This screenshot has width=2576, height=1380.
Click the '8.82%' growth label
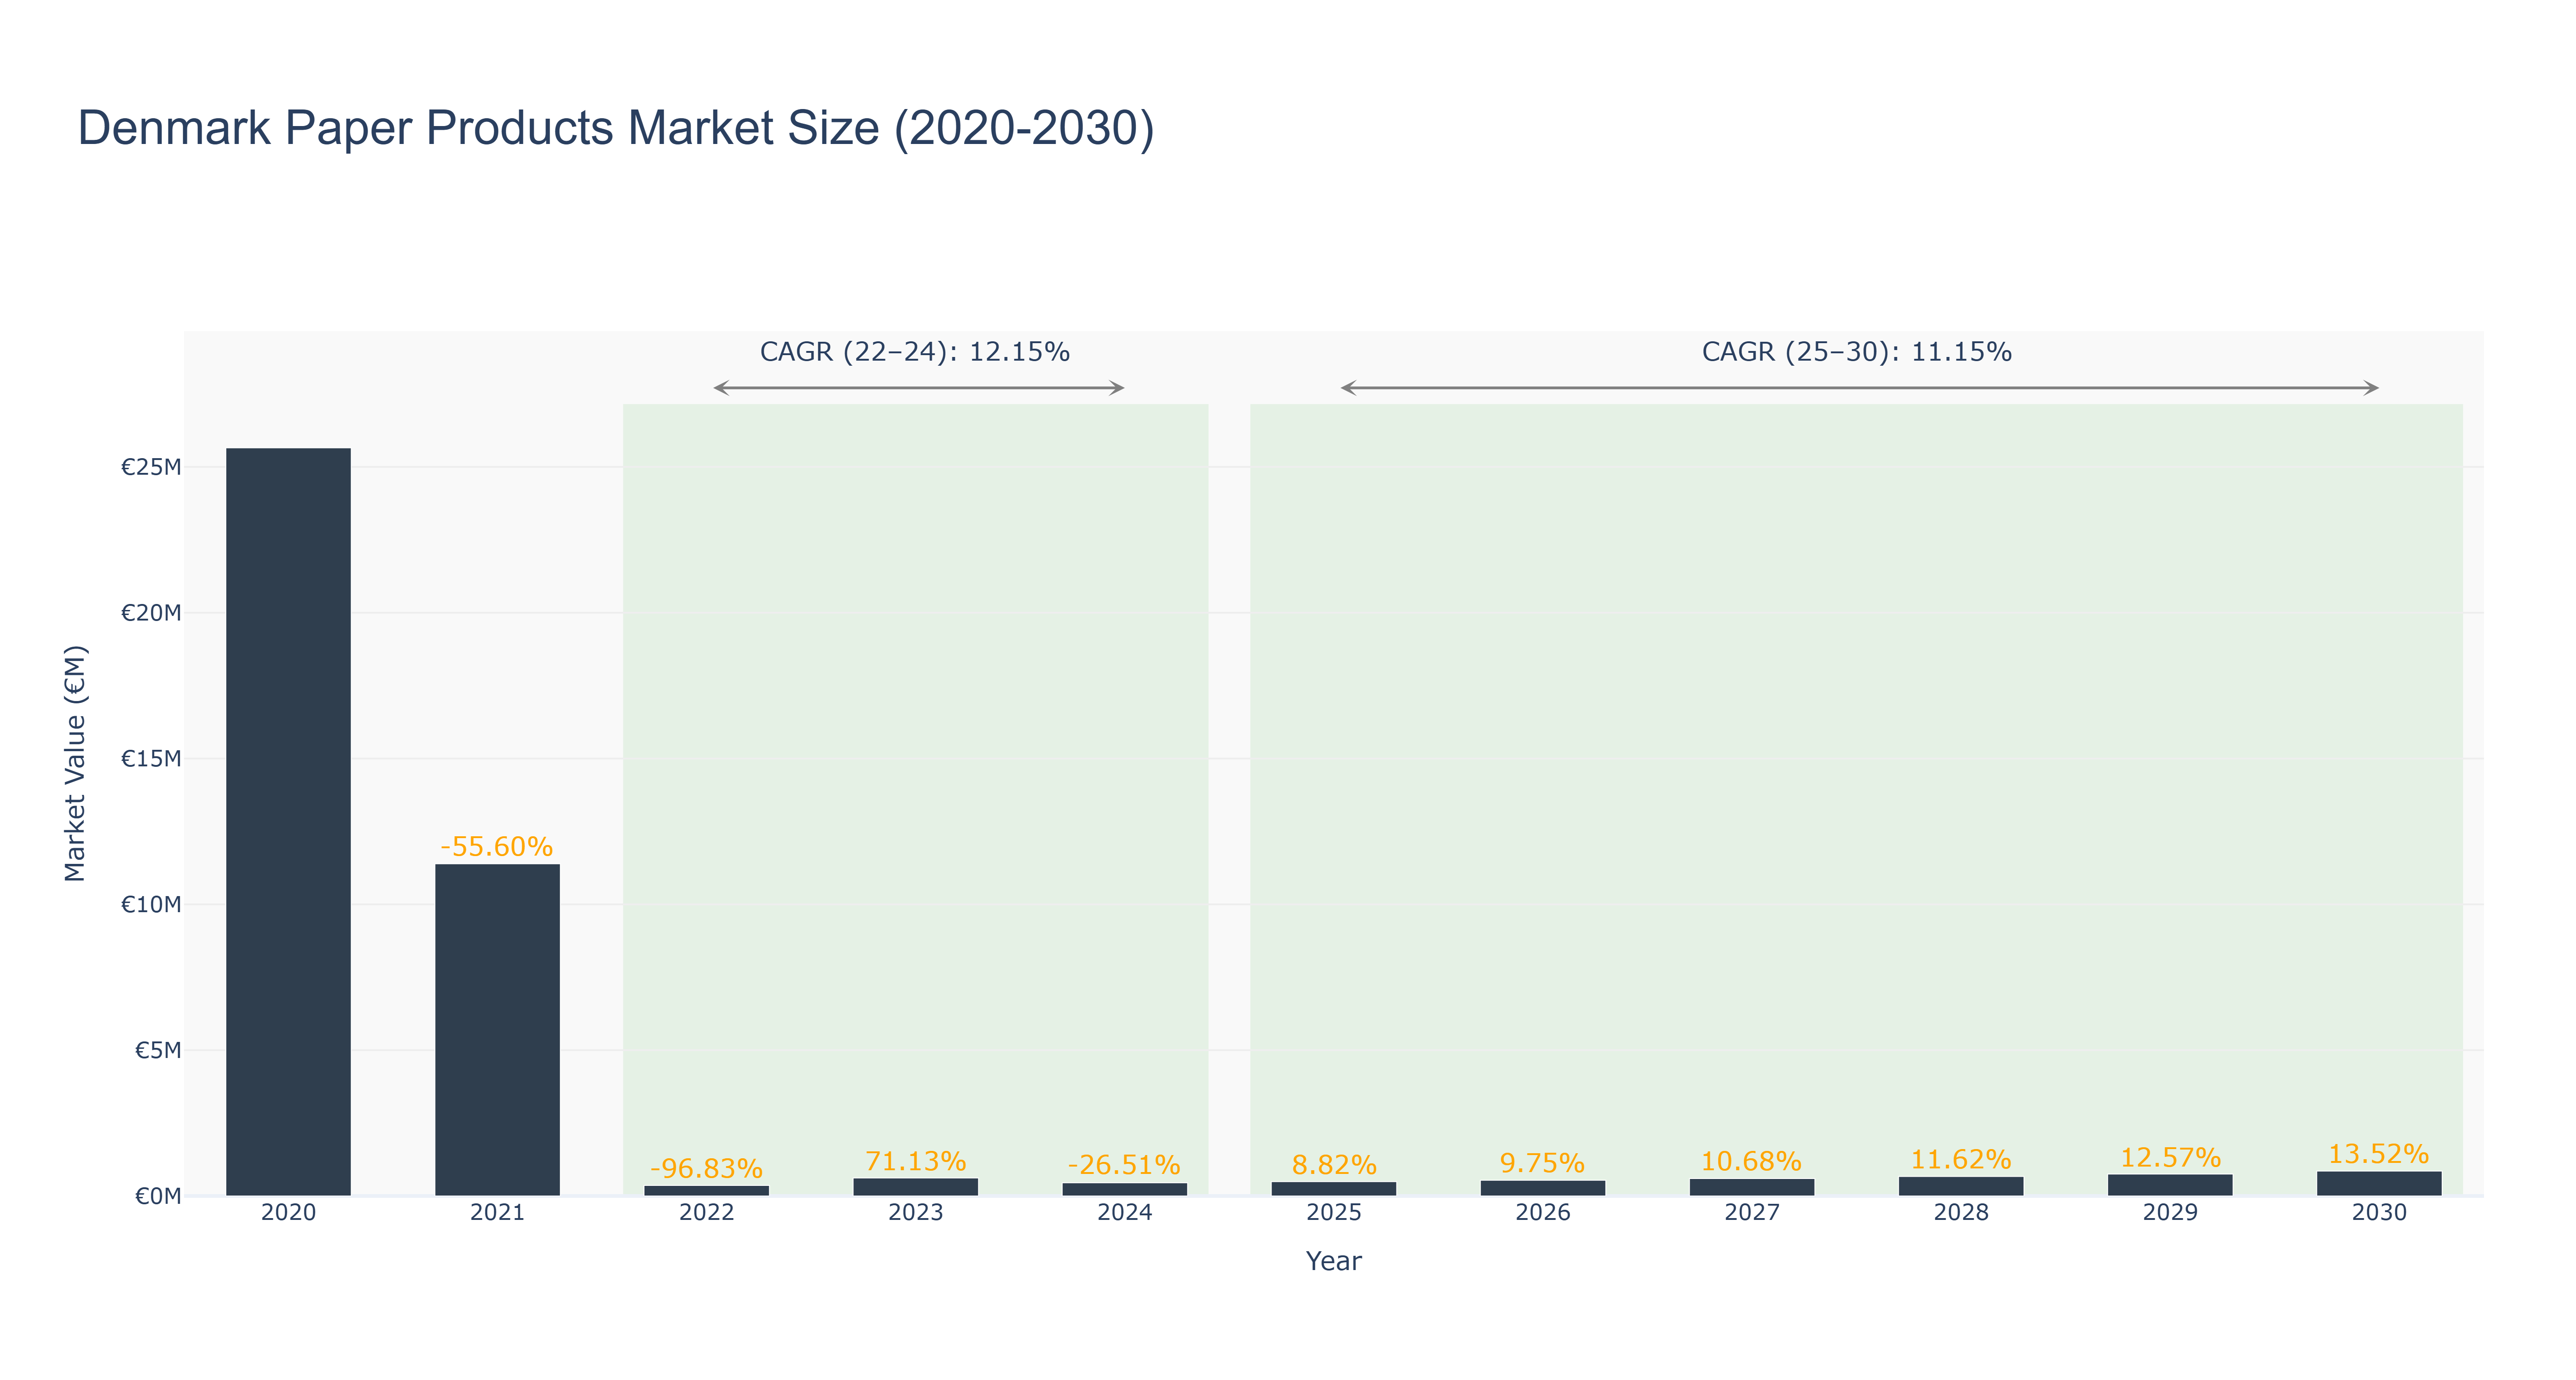[1334, 1165]
